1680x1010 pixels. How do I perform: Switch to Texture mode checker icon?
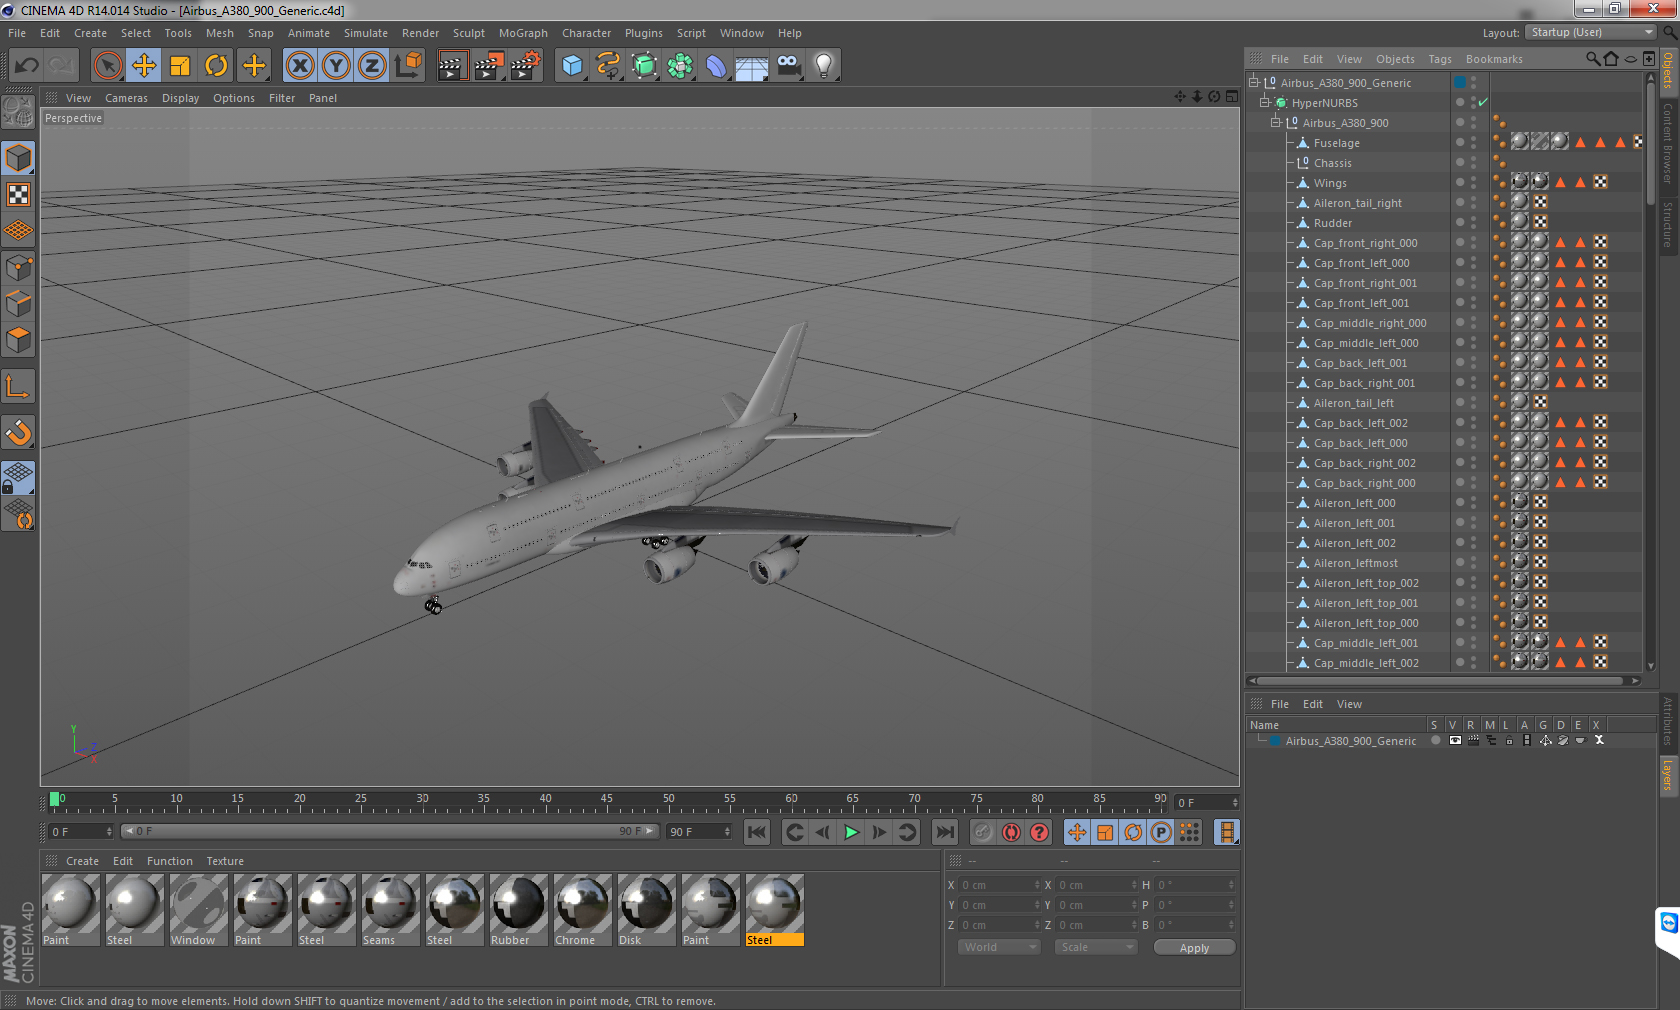tap(18, 194)
